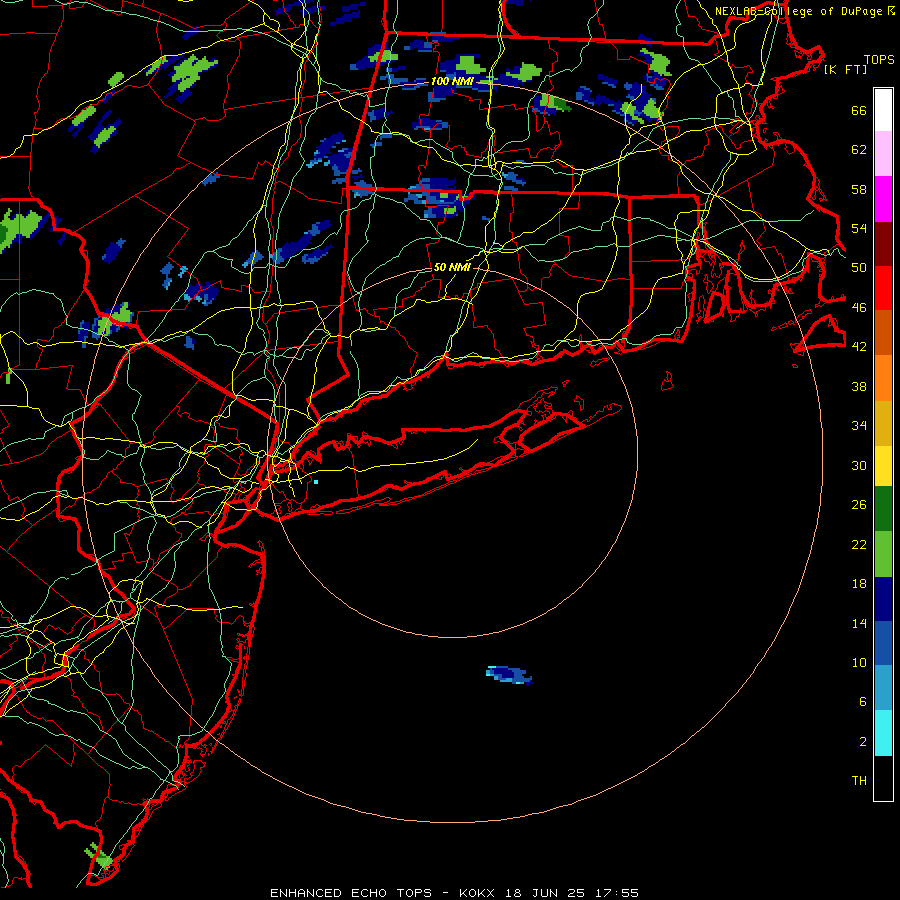The image size is (900, 900).
Task: Click the 'ENHANCED ECHO TOPS' product caption
Action: 351,893
